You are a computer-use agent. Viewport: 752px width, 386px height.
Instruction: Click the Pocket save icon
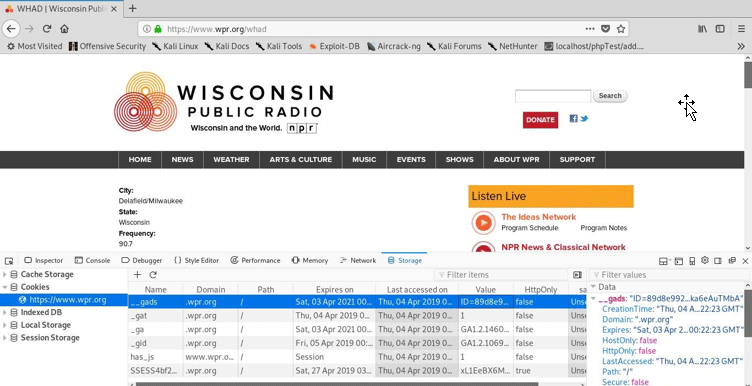(606, 29)
